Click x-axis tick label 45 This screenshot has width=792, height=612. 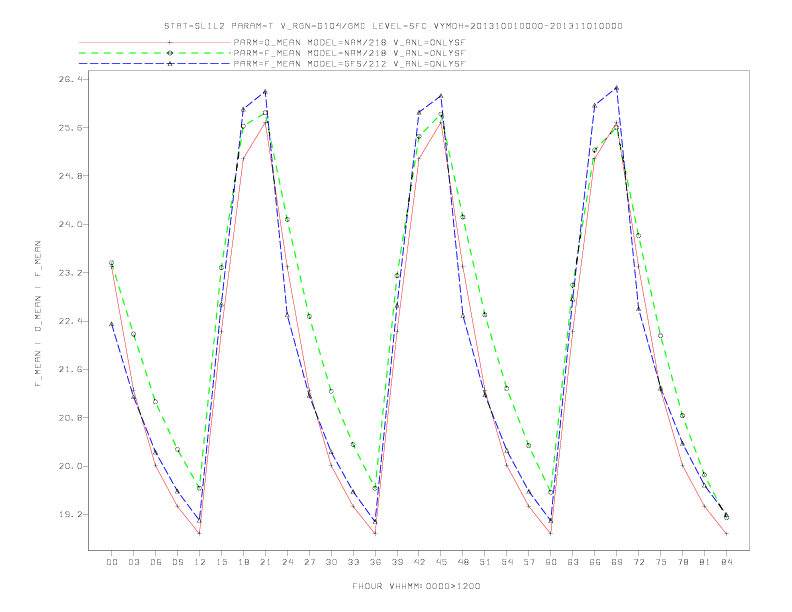click(441, 562)
